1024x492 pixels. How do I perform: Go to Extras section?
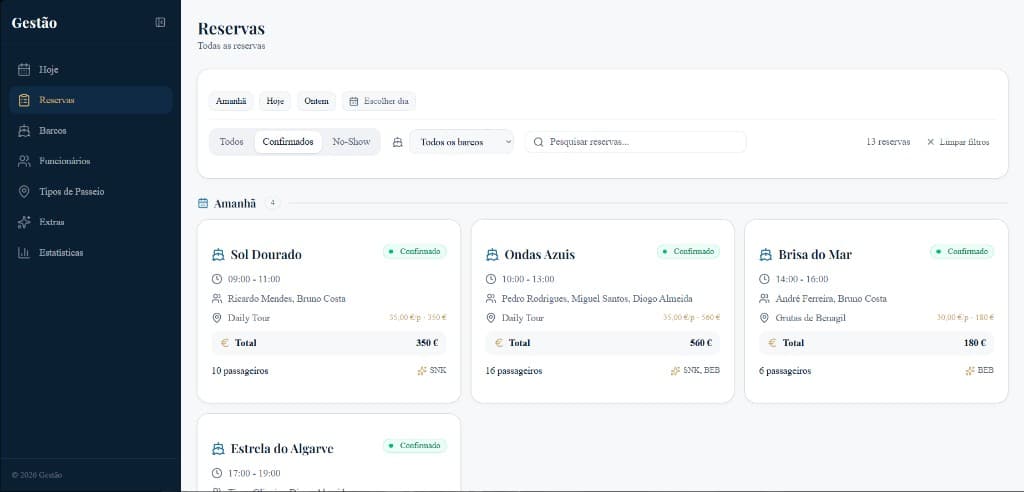[91, 222]
